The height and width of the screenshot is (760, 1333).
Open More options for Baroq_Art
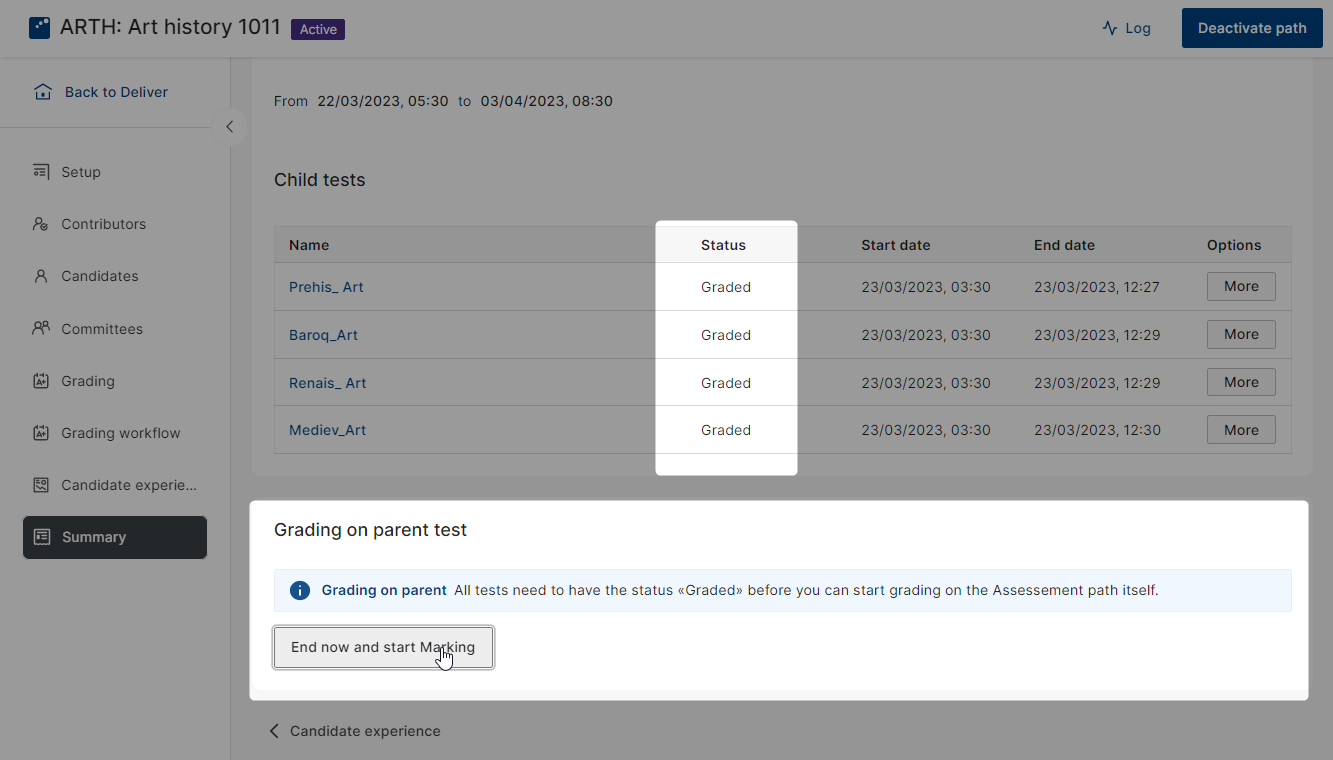pyautogui.click(x=1240, y=335)
